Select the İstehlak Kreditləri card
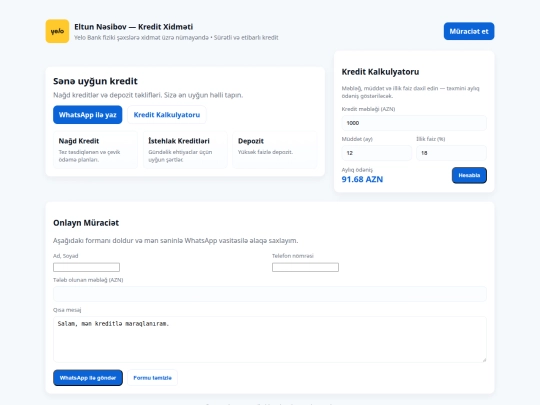 pyautogui.click(x=185, y=150)
